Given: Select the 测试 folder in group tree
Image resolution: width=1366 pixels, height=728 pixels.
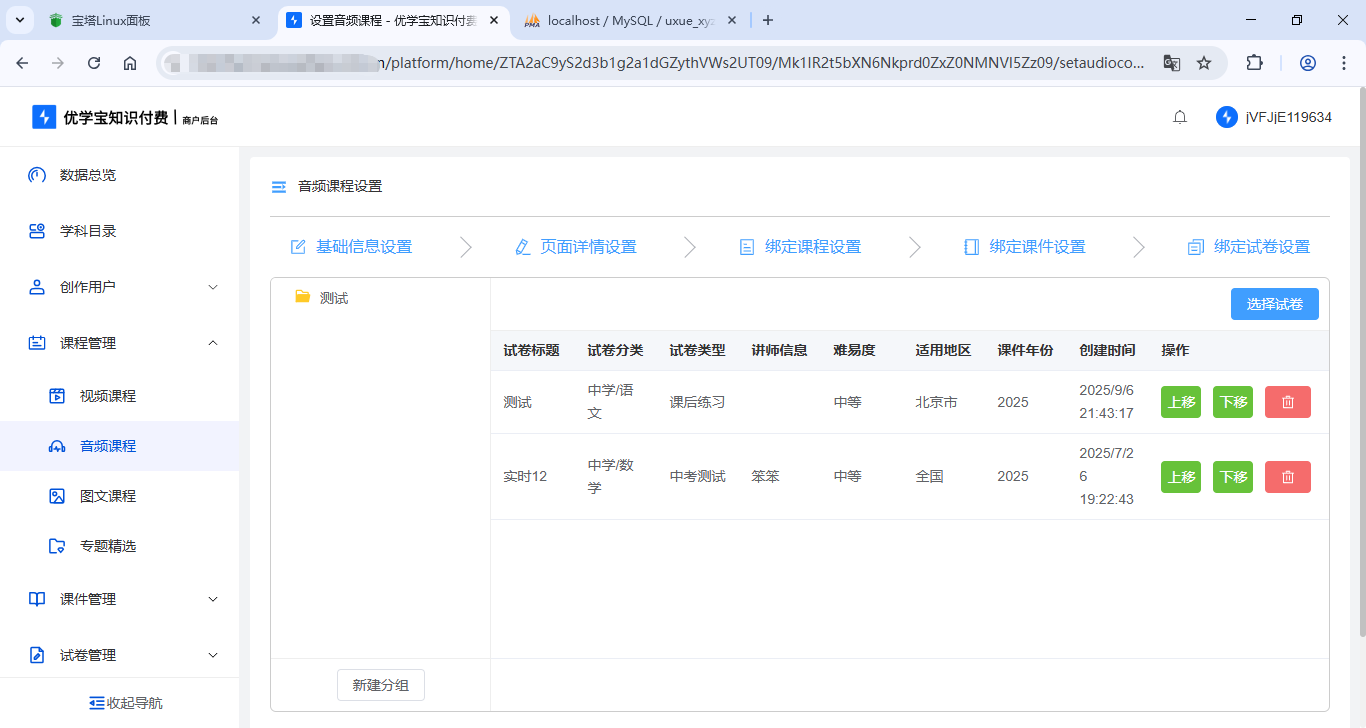Looking at the screenshot, I should (333, 298).
